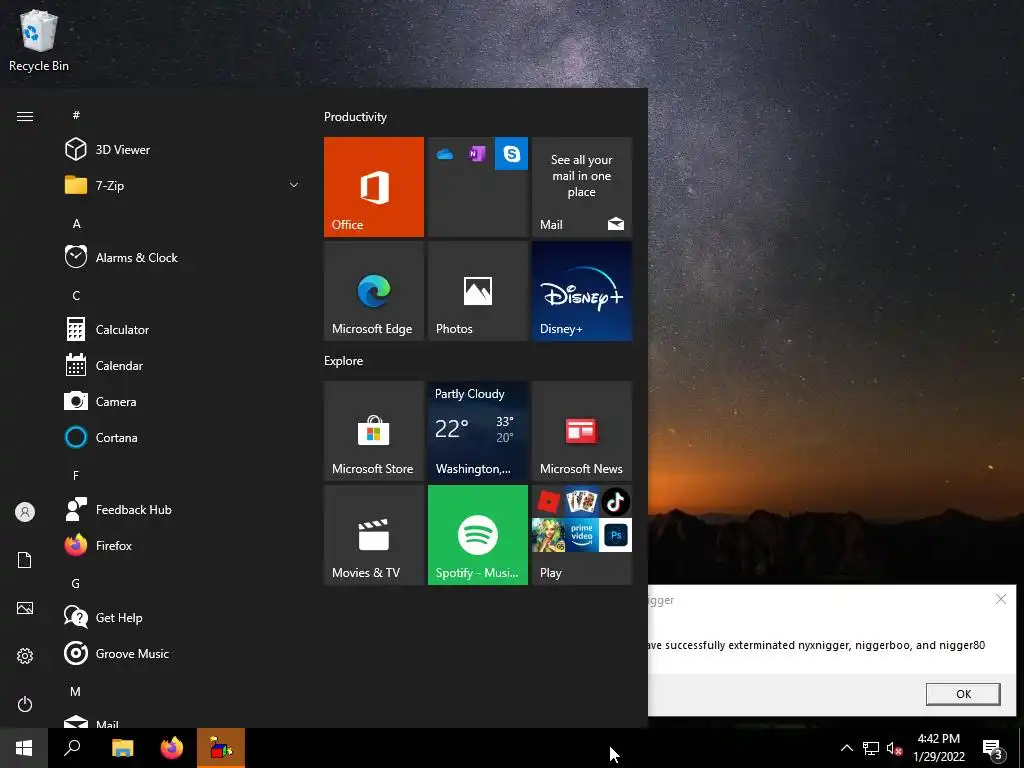
Task: Open the Recycle Bin desktop icon
Action: [39, 40]
